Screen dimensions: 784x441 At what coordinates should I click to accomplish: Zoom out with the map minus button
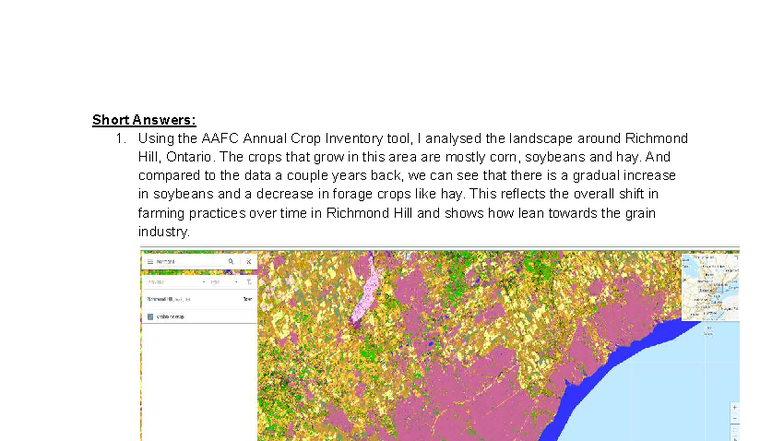[x=734, y=419]
